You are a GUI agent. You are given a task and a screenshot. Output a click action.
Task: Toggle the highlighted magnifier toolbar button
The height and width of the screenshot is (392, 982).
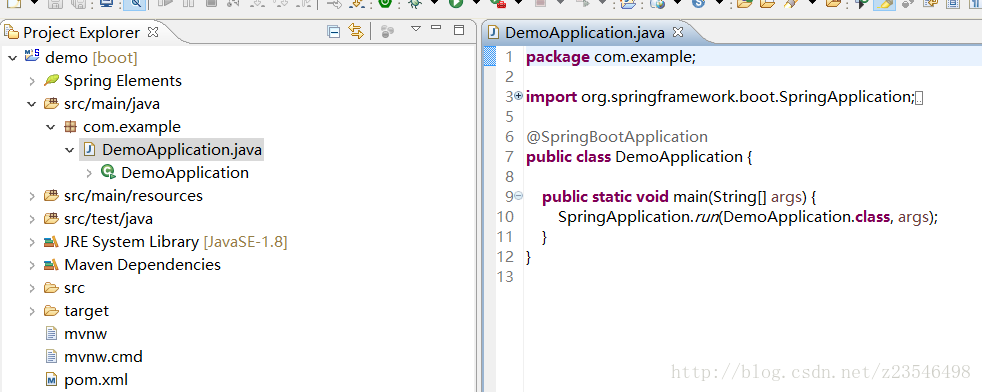click(135, 4)
